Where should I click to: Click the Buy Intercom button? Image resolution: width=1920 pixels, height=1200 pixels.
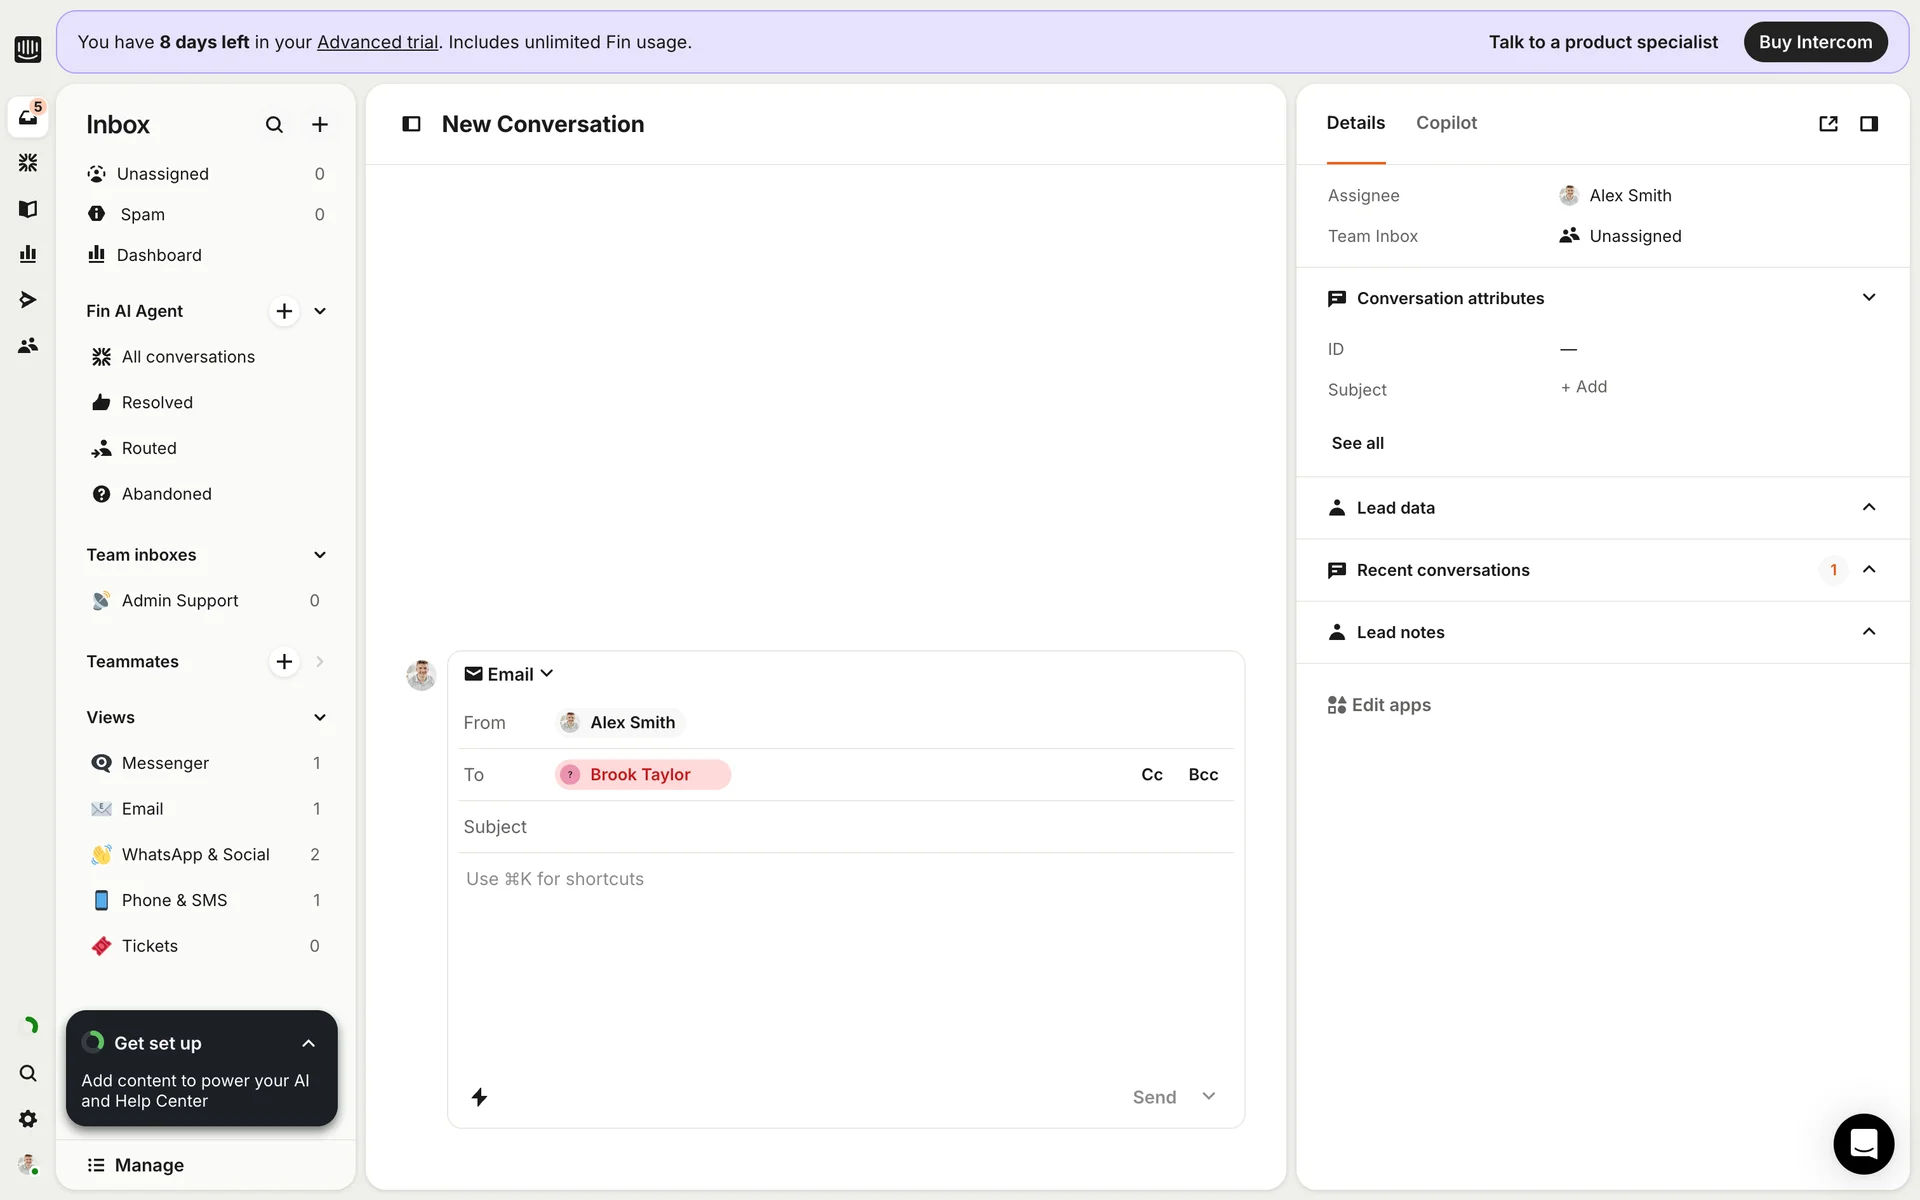pos(1815,42)
